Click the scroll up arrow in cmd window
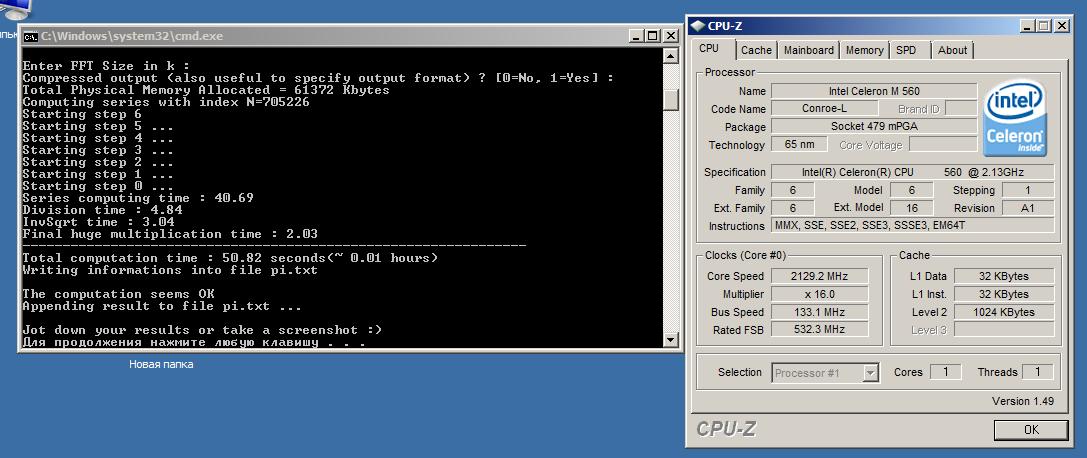The image size is (1087, 458). coord(670,55)
